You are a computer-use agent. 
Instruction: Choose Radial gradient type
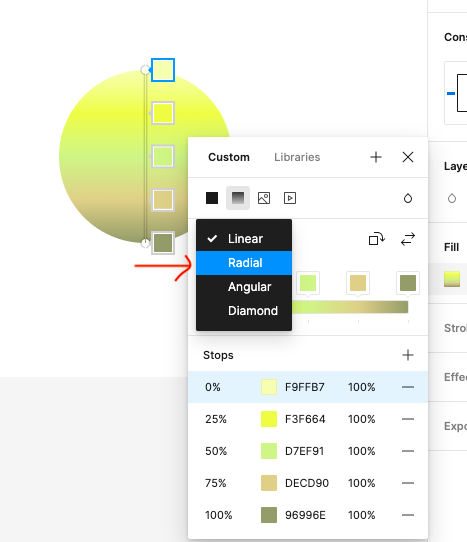[244, 263]
